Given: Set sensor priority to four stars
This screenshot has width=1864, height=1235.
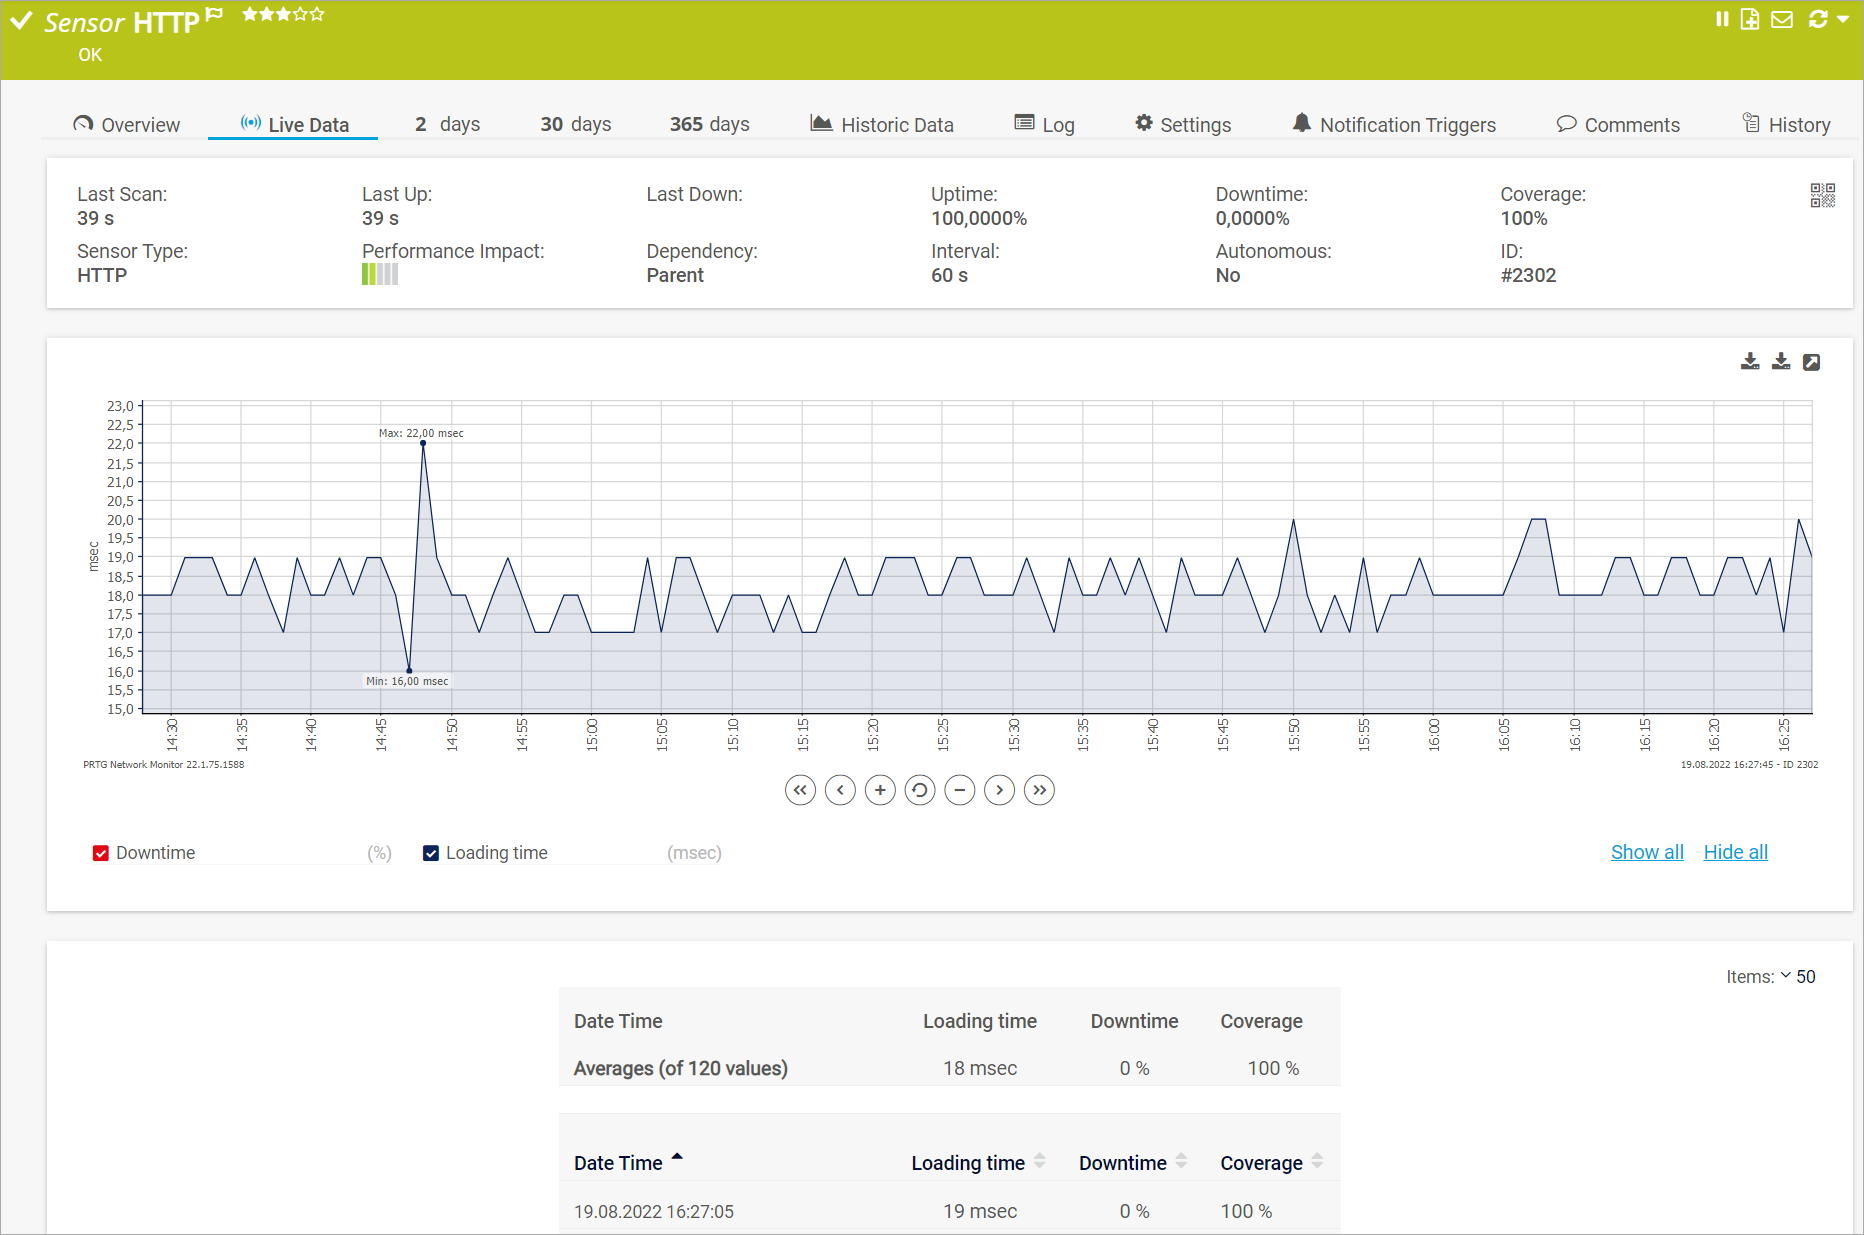Looking at the screenshot, I should (x=300, y=14).
